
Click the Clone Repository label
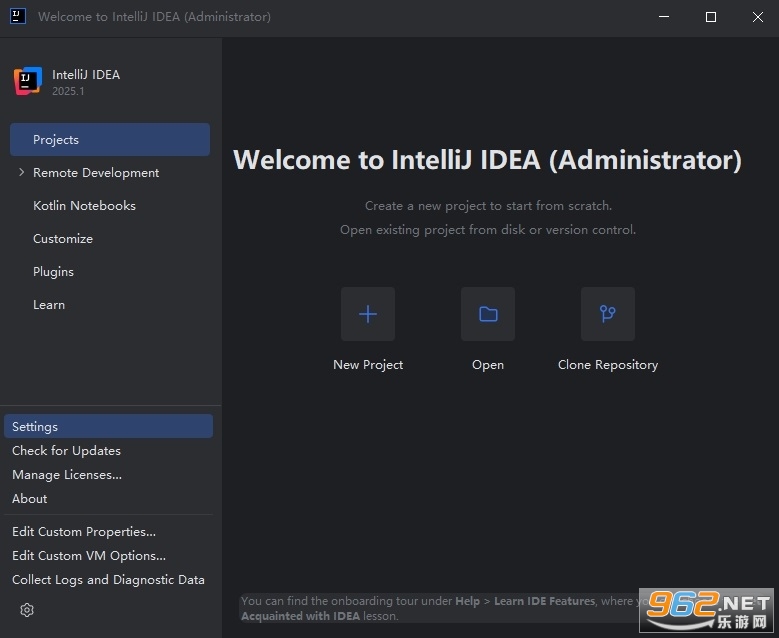pyautogui.click(x=608, y=365)
